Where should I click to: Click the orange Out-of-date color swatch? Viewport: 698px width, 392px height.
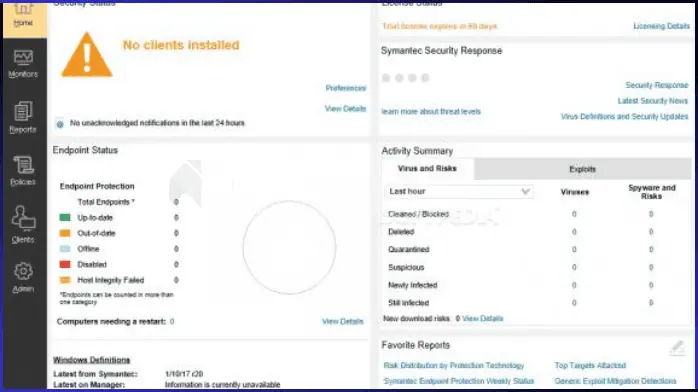pyautogui.click(x=65, y=233)
